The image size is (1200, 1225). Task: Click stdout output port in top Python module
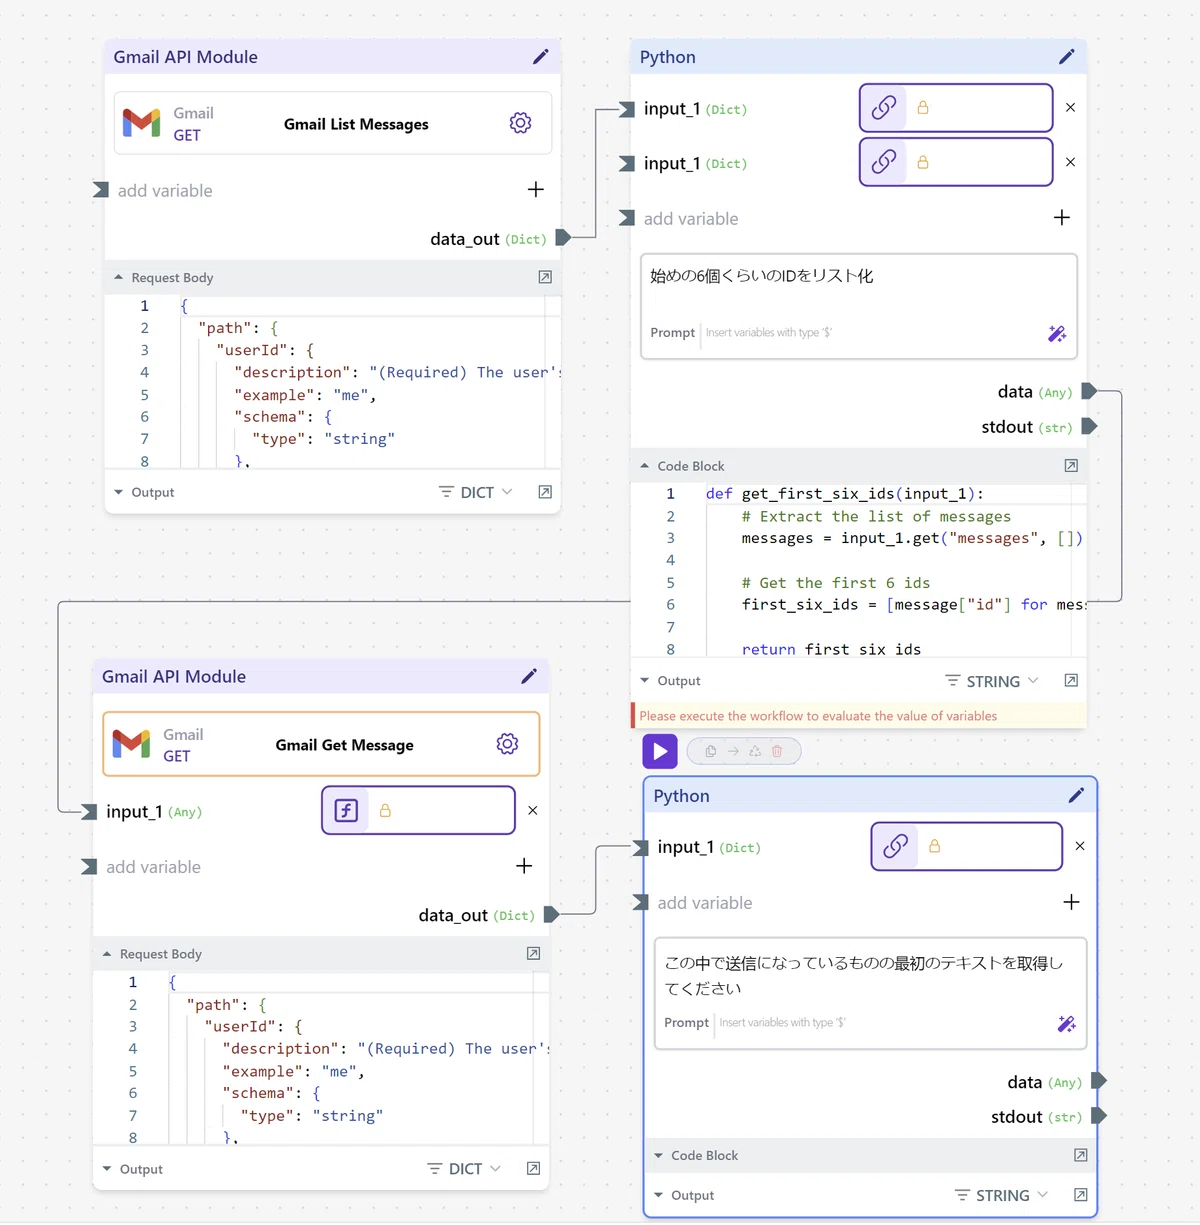coord(1089,426)
